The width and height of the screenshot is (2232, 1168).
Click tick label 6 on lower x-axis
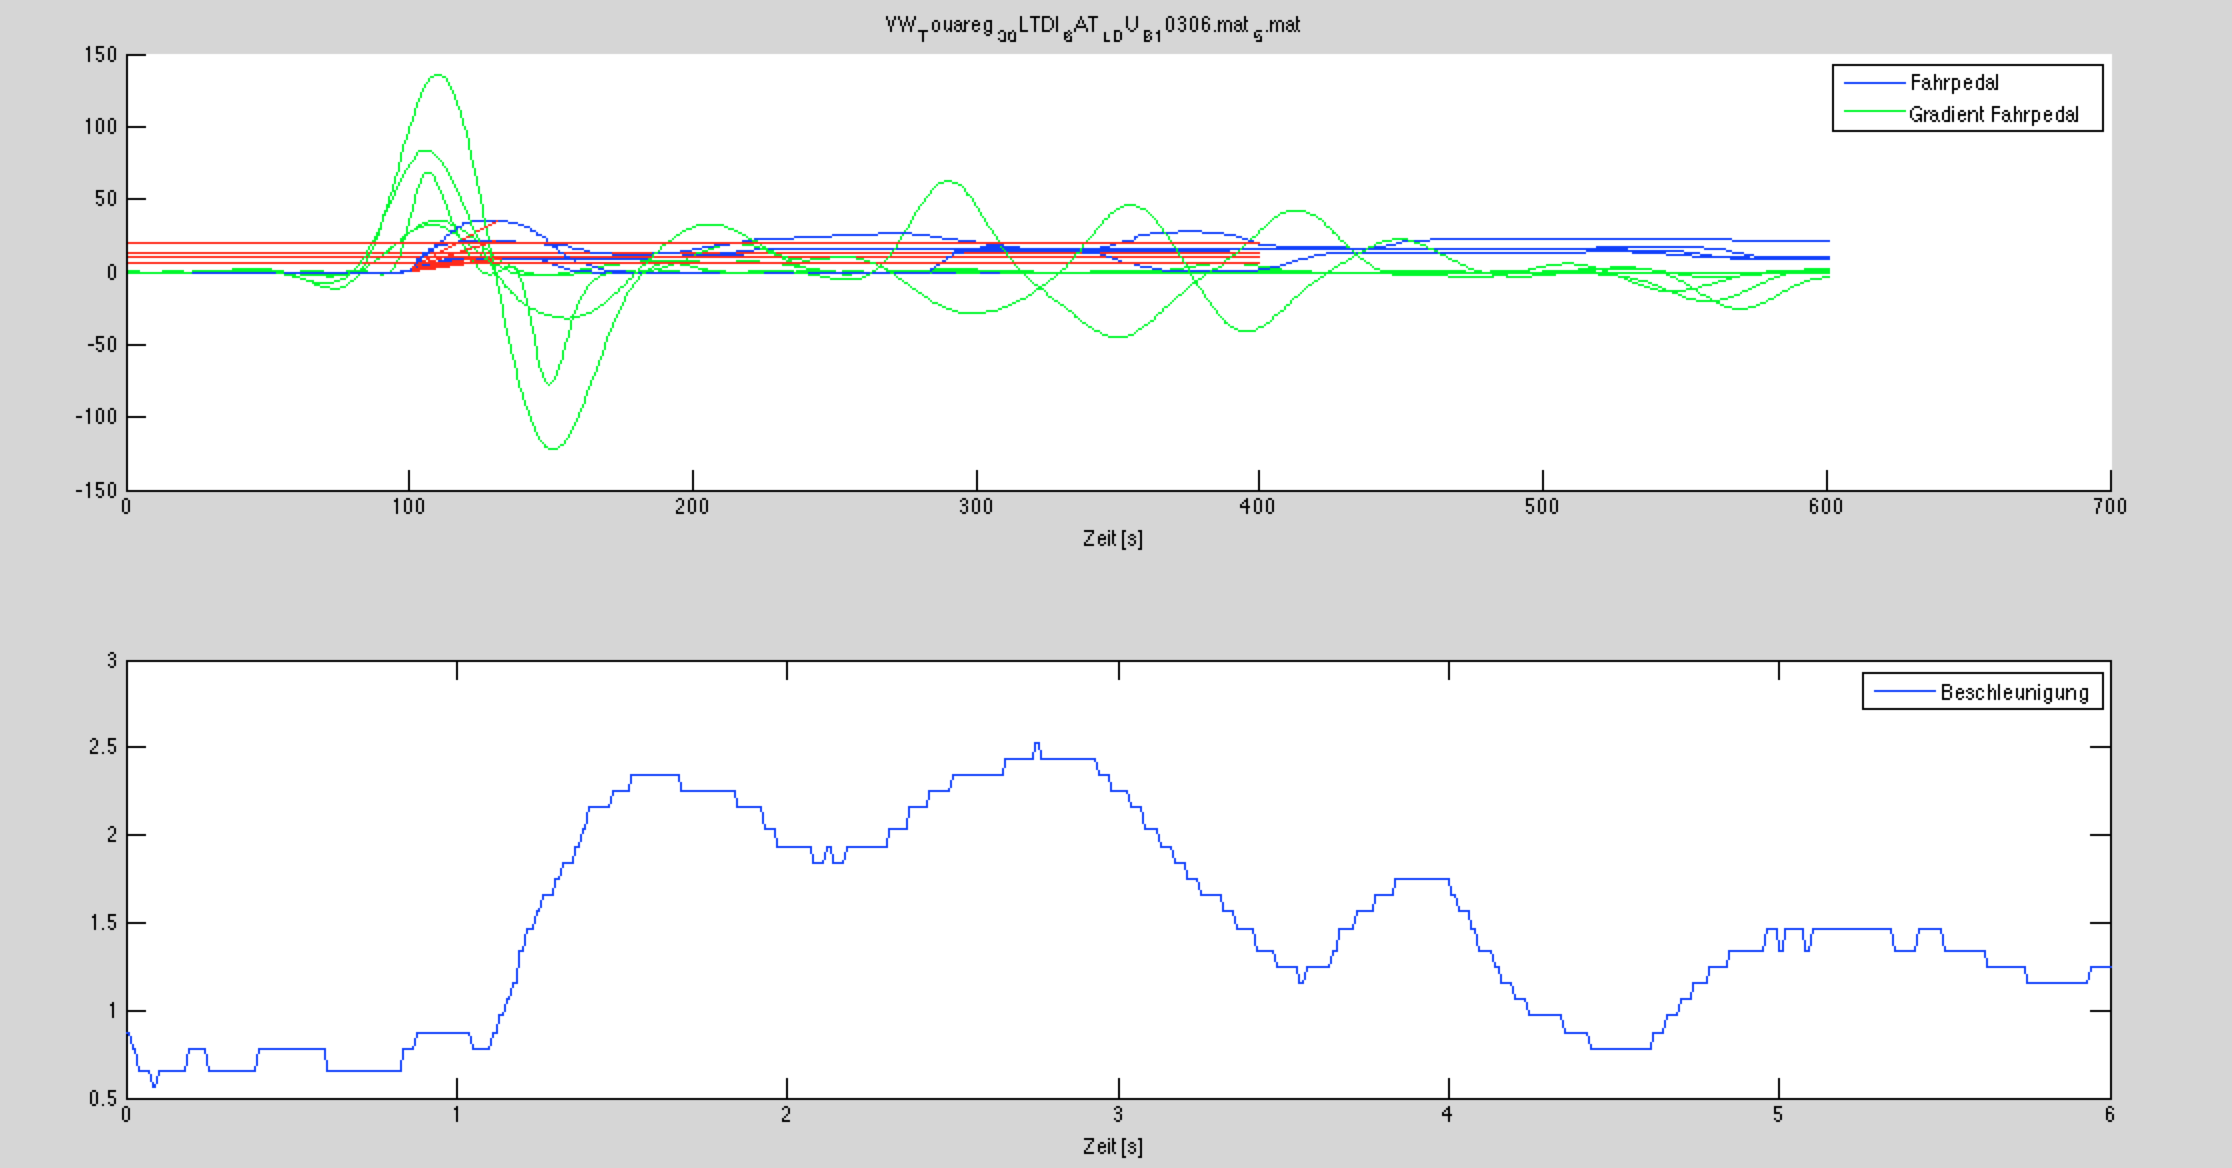[x=2109, y=1115]
